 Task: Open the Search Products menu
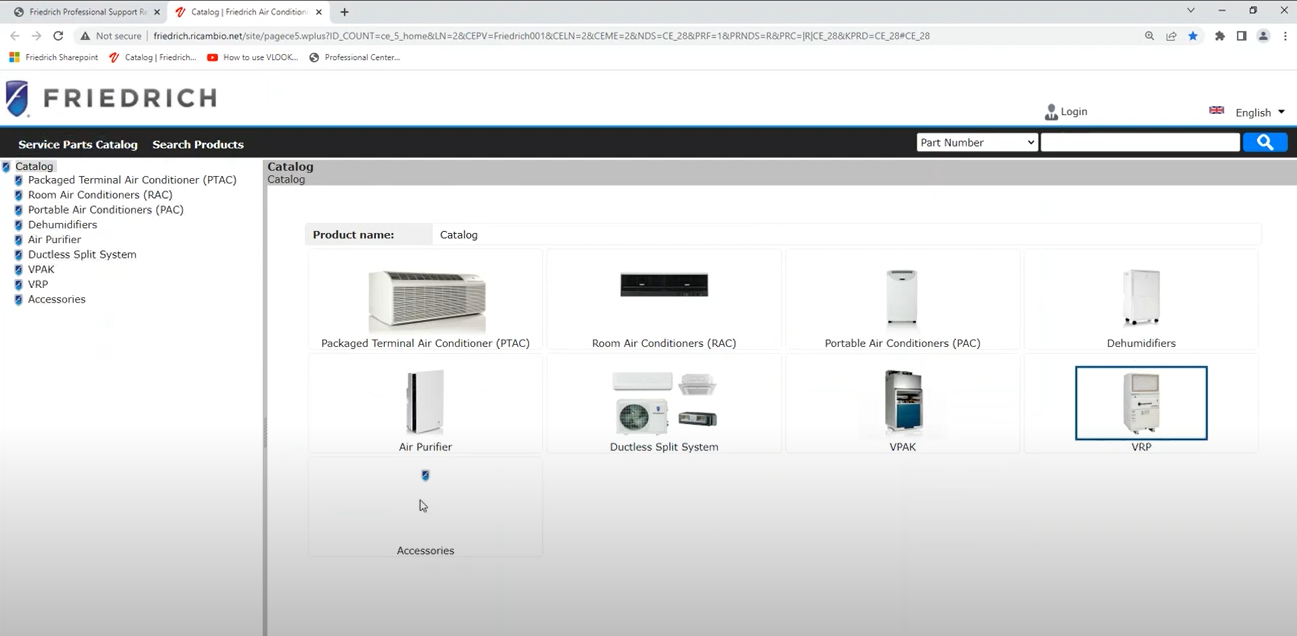point(198,144)
